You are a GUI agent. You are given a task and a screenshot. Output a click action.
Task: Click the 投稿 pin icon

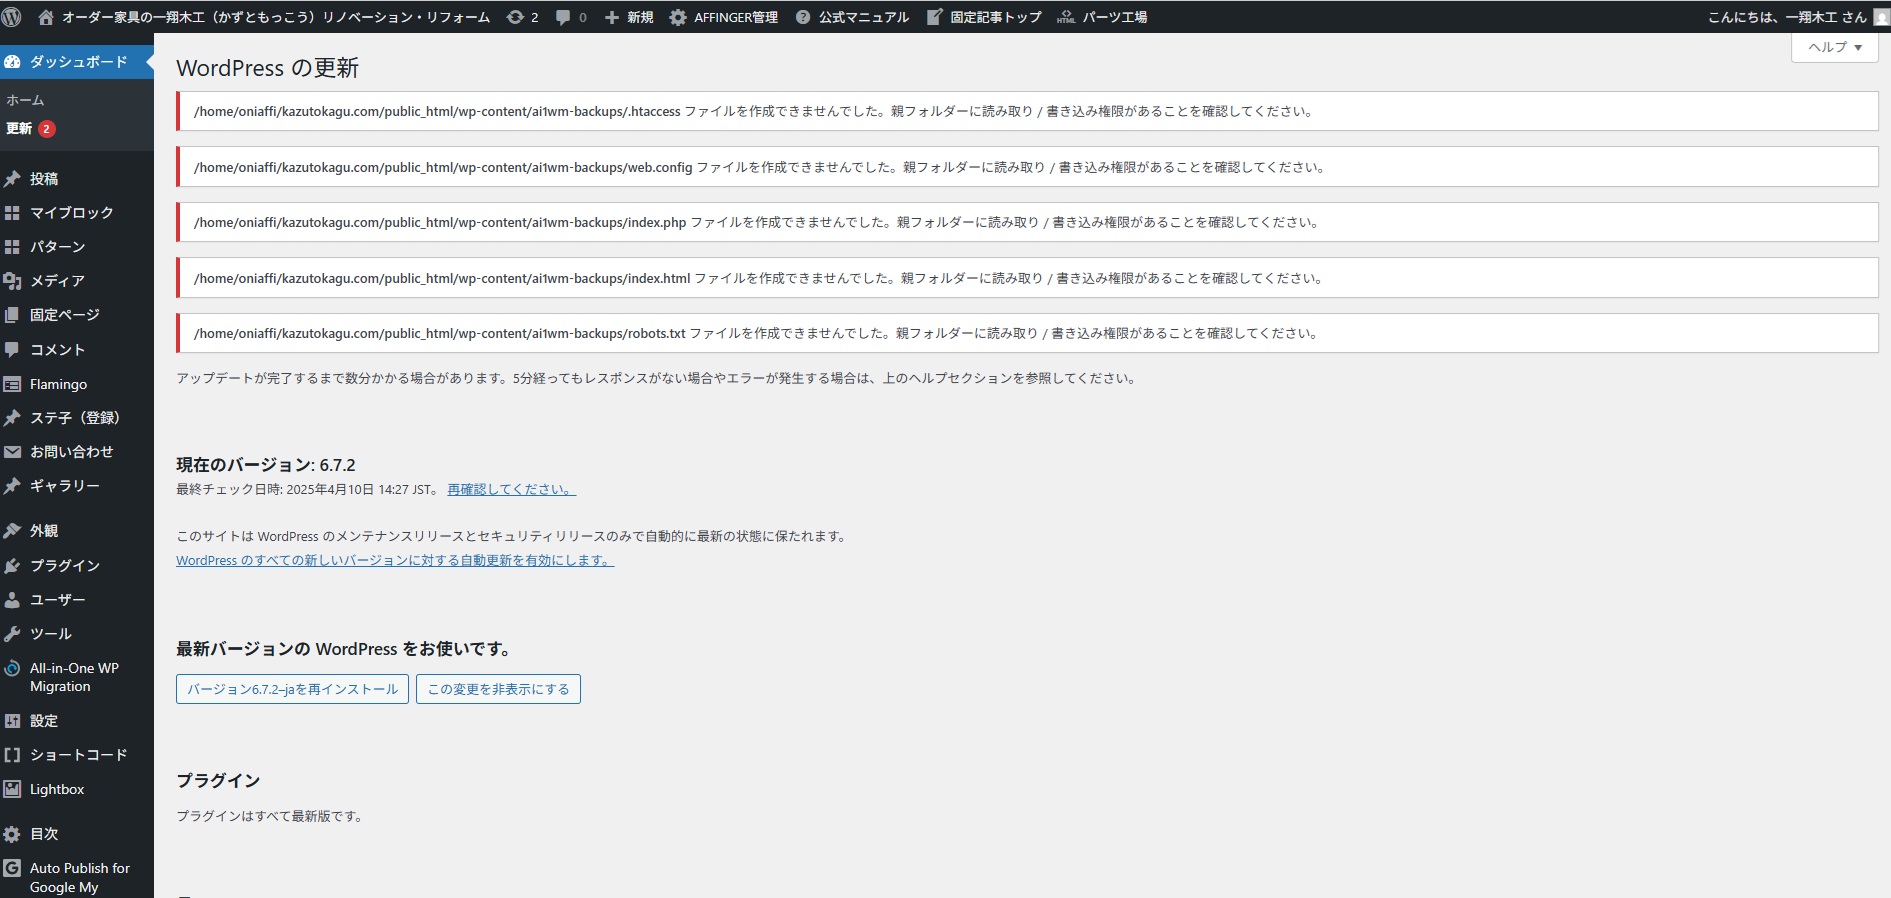coord(12,179)
